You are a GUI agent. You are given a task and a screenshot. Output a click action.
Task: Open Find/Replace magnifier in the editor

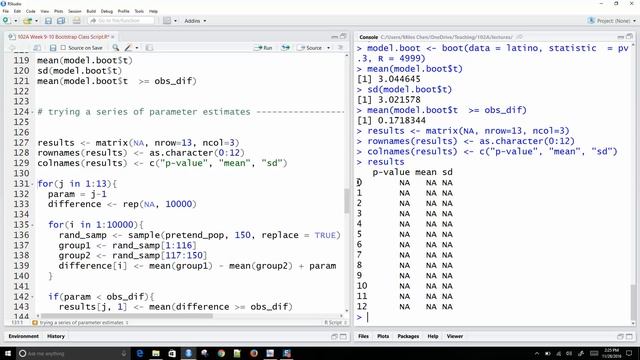click(116, 48)
